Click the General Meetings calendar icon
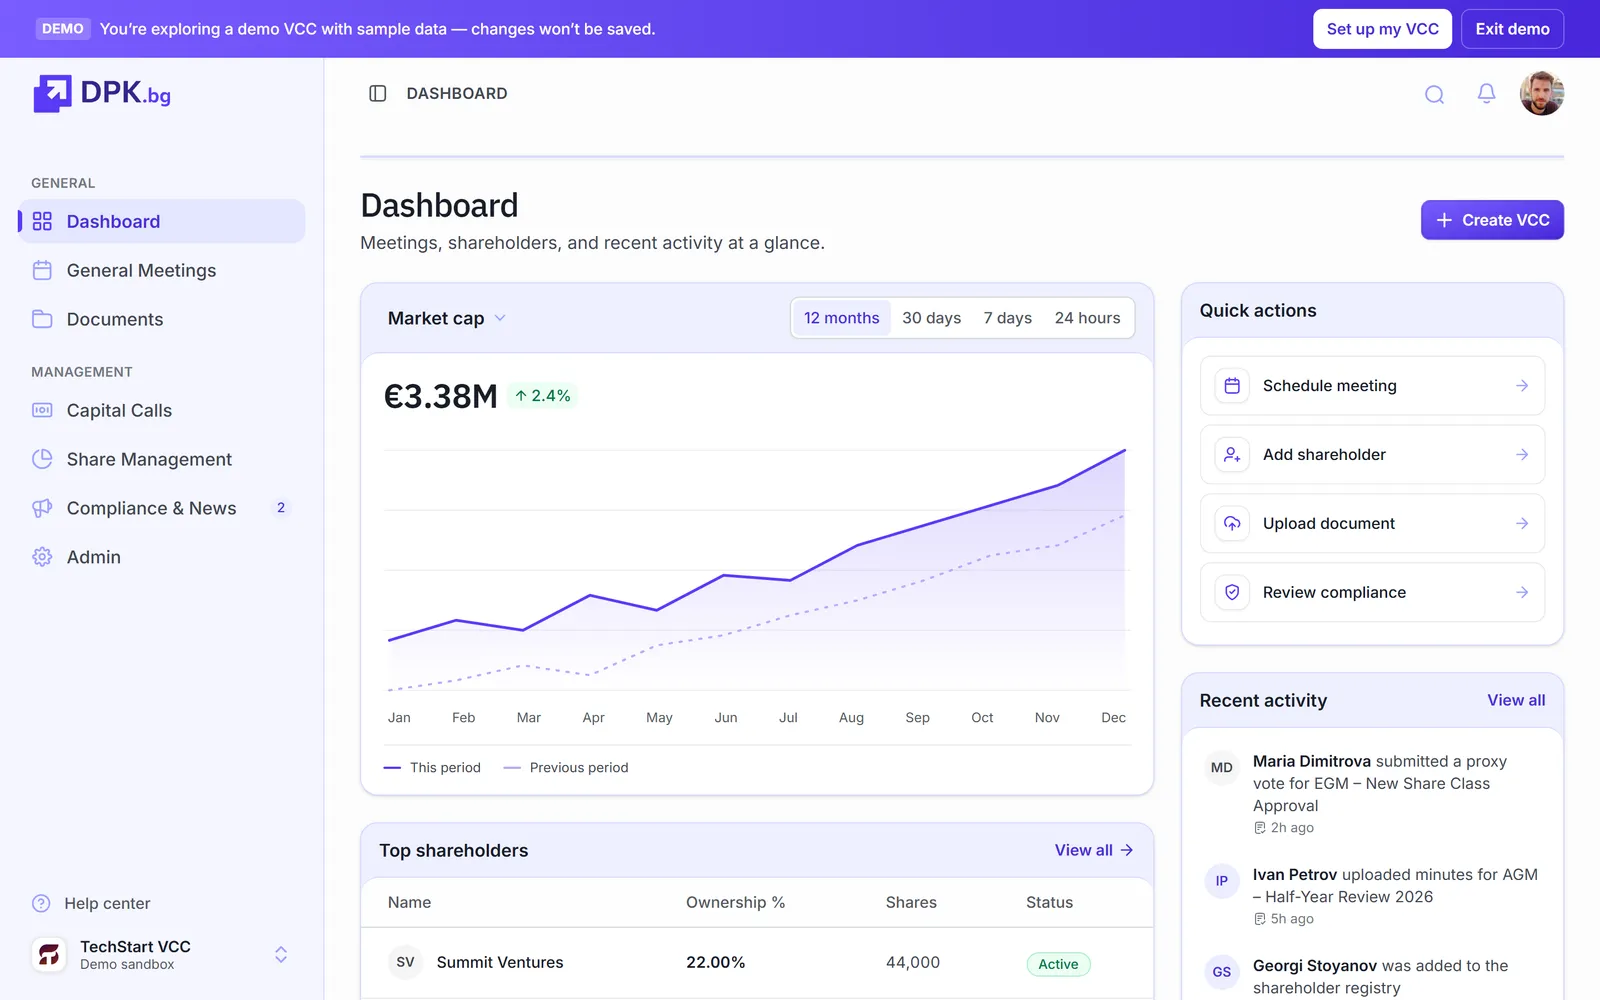 click(x=42, y=270)
